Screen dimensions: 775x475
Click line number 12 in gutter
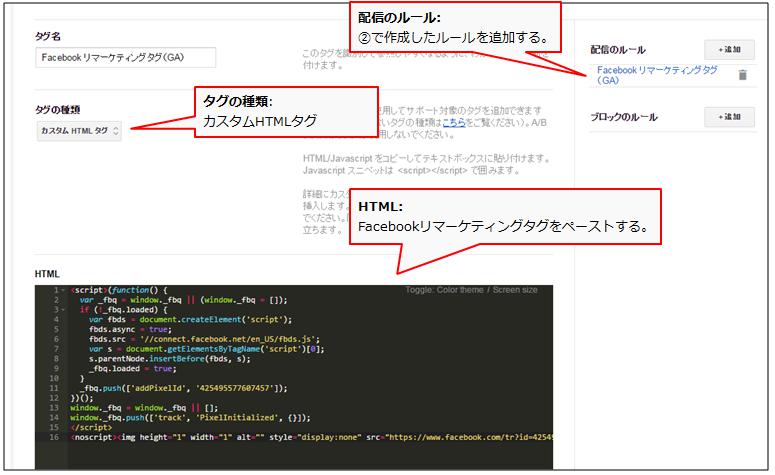54,398
